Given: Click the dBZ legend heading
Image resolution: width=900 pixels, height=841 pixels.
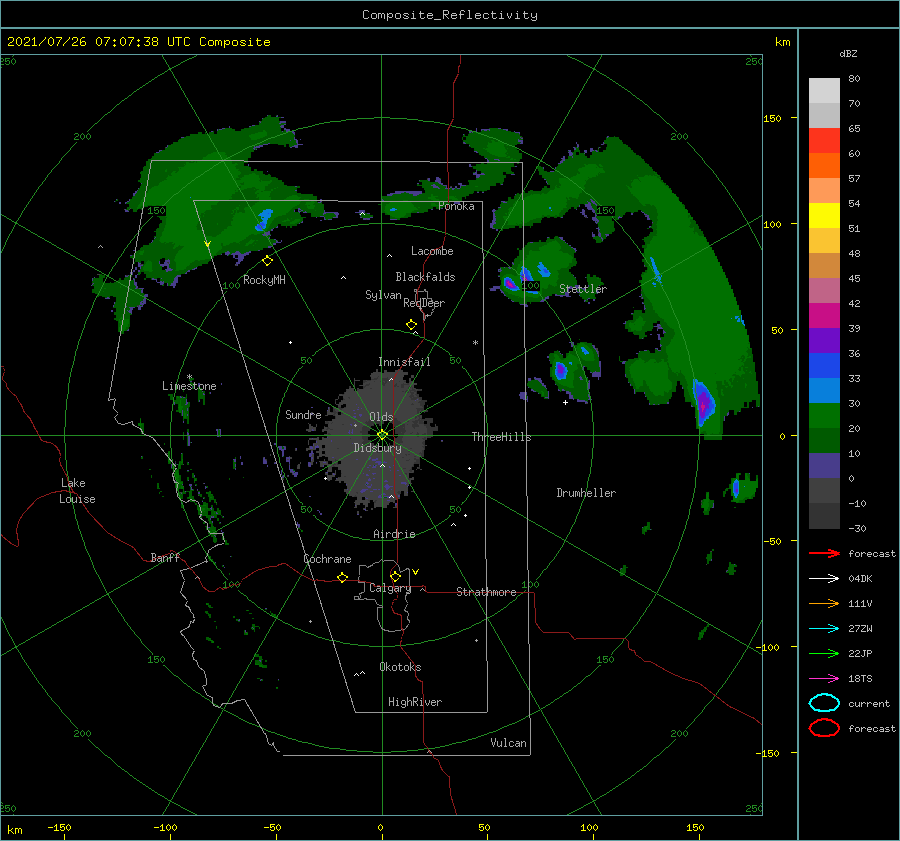Looking at the screenshot, I should [848, 53].
